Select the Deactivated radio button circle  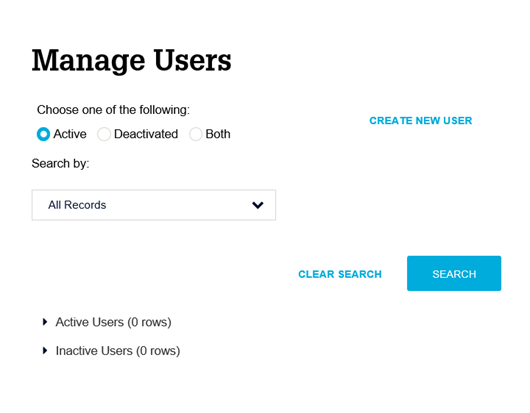point(104,134)
